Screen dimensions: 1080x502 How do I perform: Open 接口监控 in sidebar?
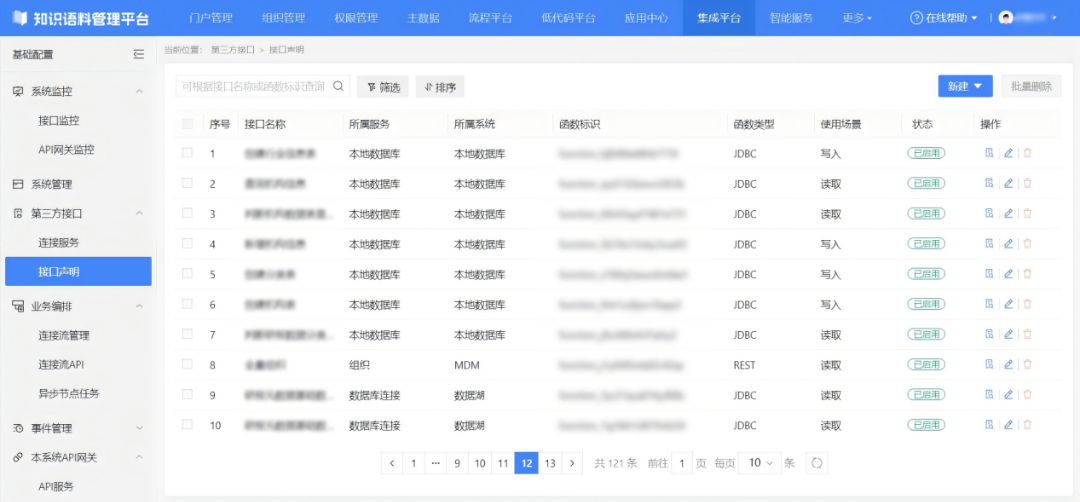[59, 121]
